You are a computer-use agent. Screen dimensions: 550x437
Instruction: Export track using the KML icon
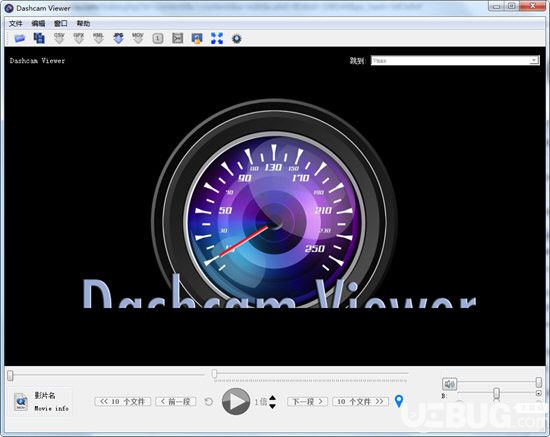[x=99, y=38]
